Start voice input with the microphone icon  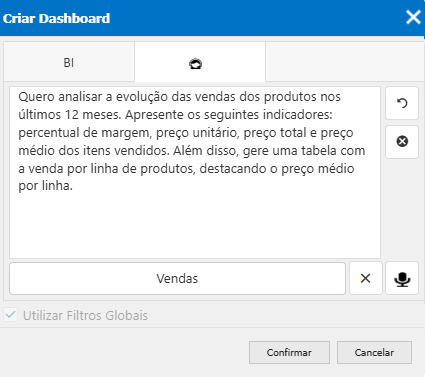click(402, 278)
